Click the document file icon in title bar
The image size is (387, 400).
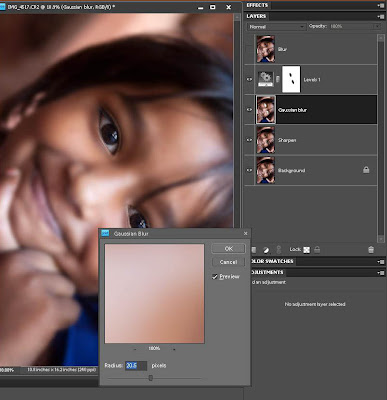tap(2, 7)
